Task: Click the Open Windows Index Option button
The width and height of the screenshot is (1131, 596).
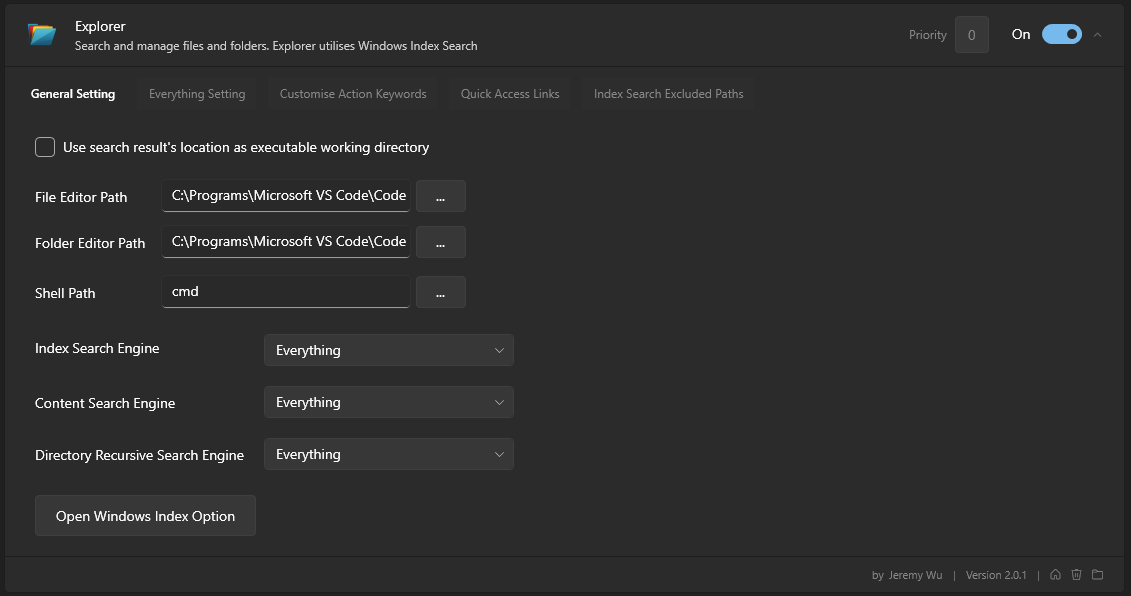Action: (x=145, y=516)
